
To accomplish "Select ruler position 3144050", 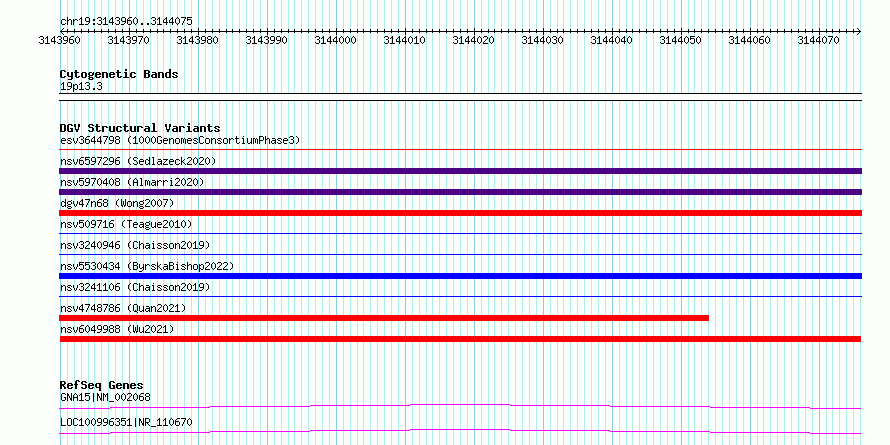I will pos(681,40).
